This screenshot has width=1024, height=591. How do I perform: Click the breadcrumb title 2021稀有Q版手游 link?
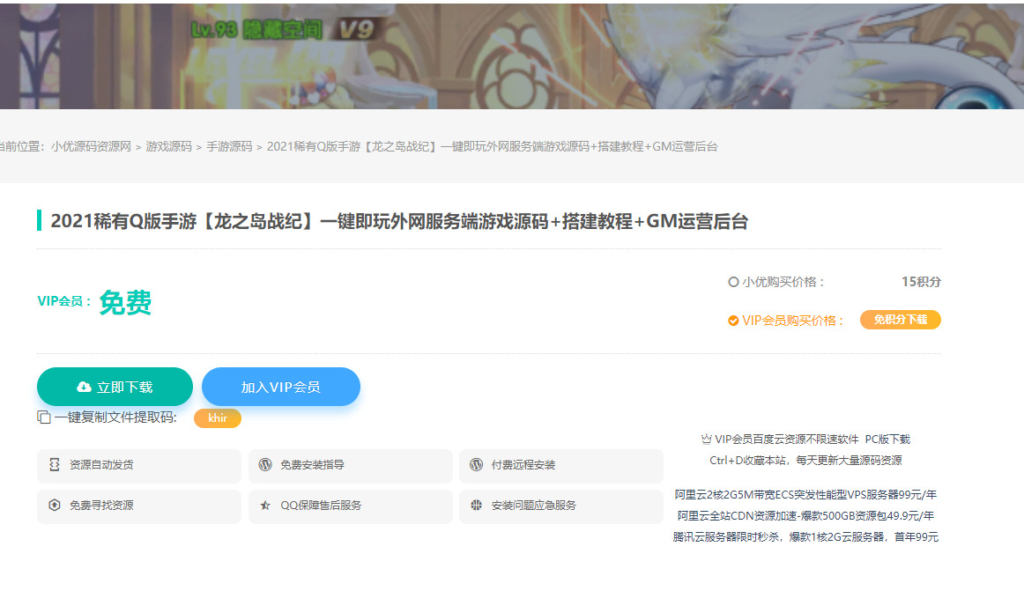point(492,146)
